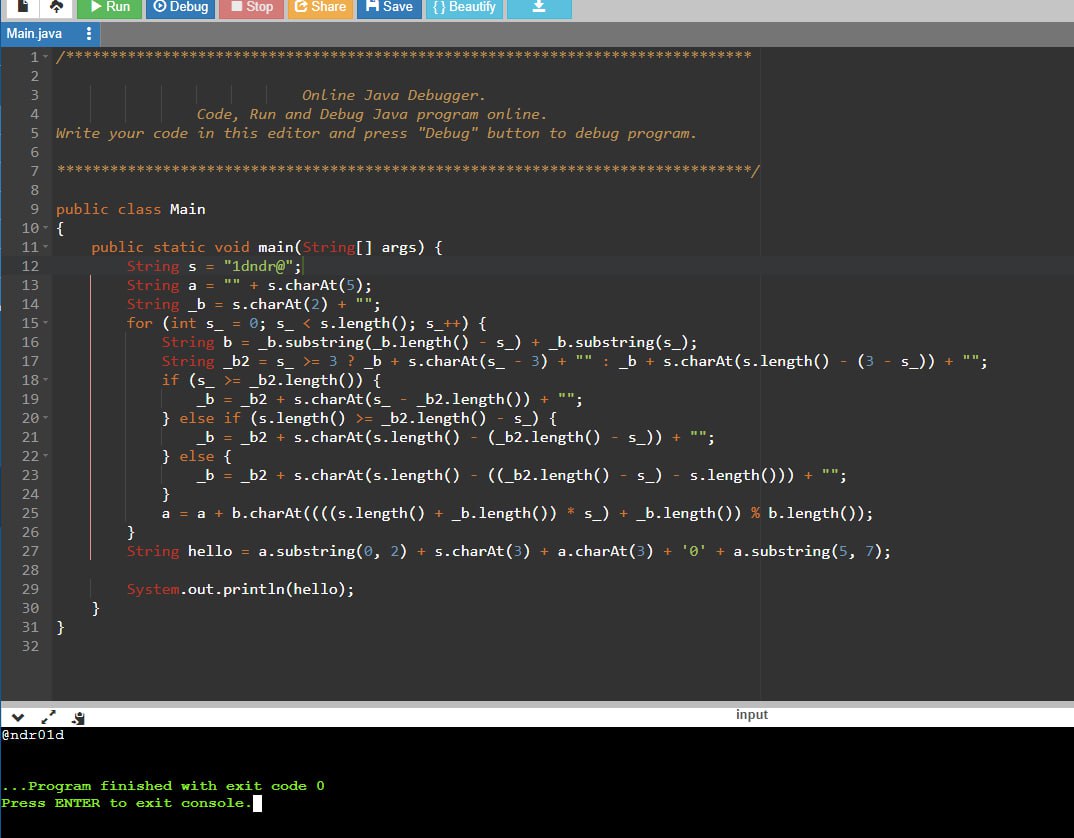Viewport: 1074px width, 838px height.
Task: Save the current code
Action: coord(389,7)
